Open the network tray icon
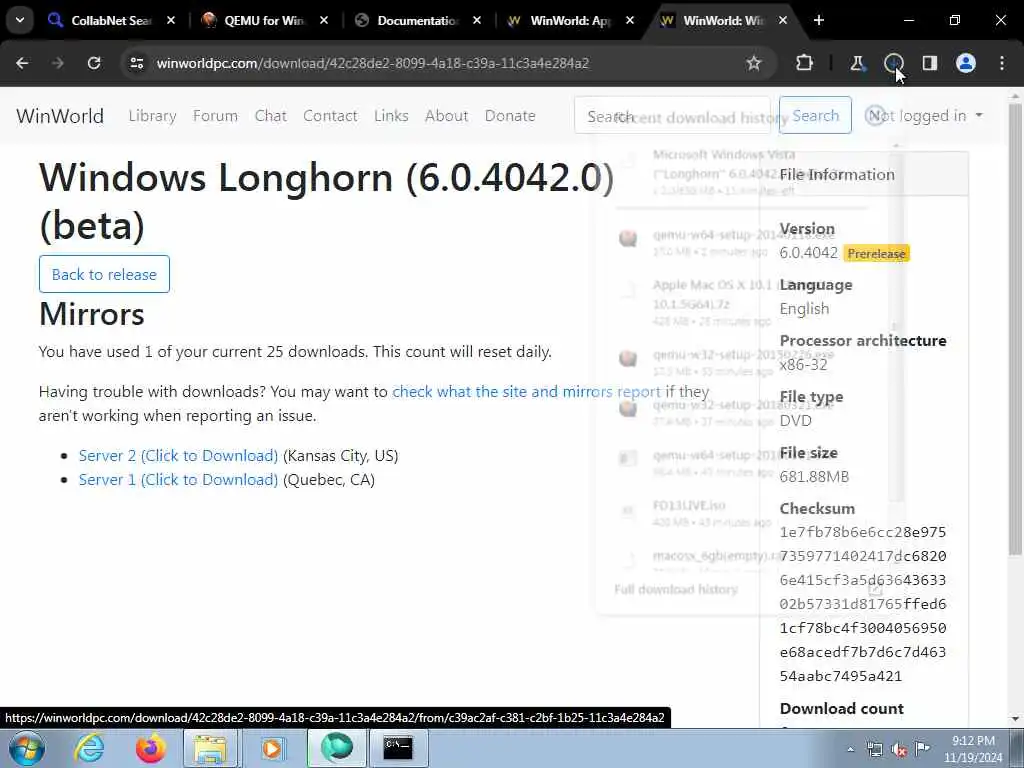This screenshot has height=768, width=1024. point(874,749)
